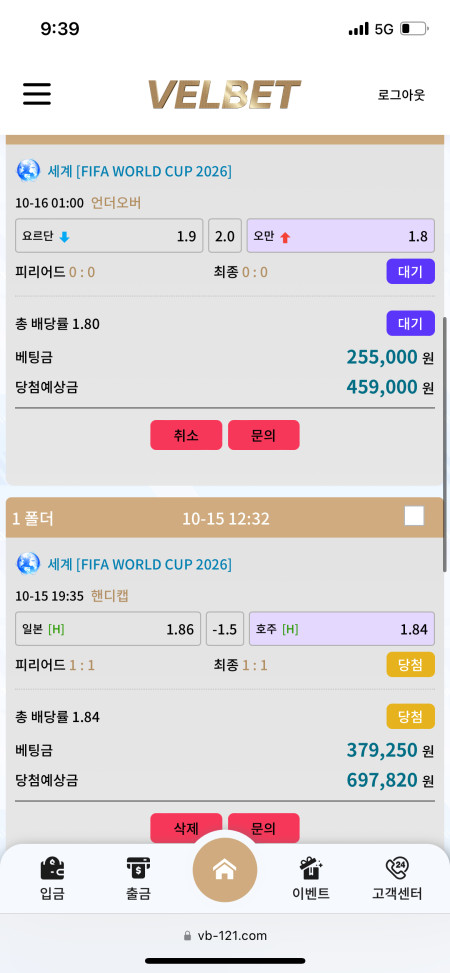Click 문의 under the 379,250원 bet

(263, 827)
